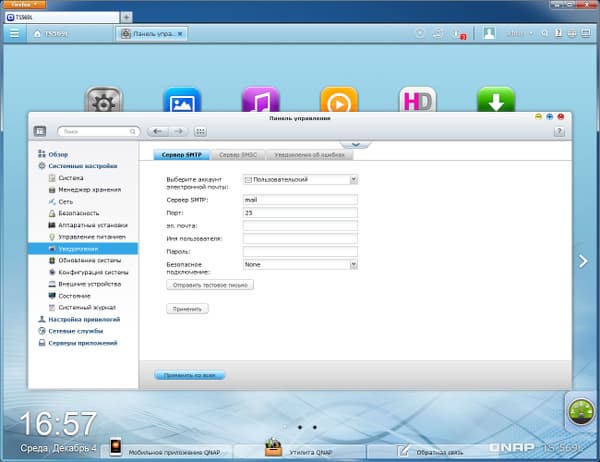Viewport: 600px width, 462px height.
Task: Open event notifications icon with red badge
Action: 456,34
